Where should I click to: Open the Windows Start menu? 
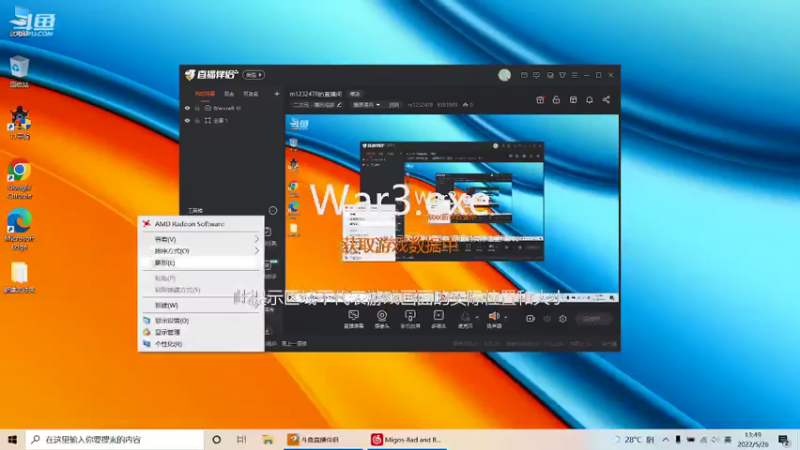12,439
